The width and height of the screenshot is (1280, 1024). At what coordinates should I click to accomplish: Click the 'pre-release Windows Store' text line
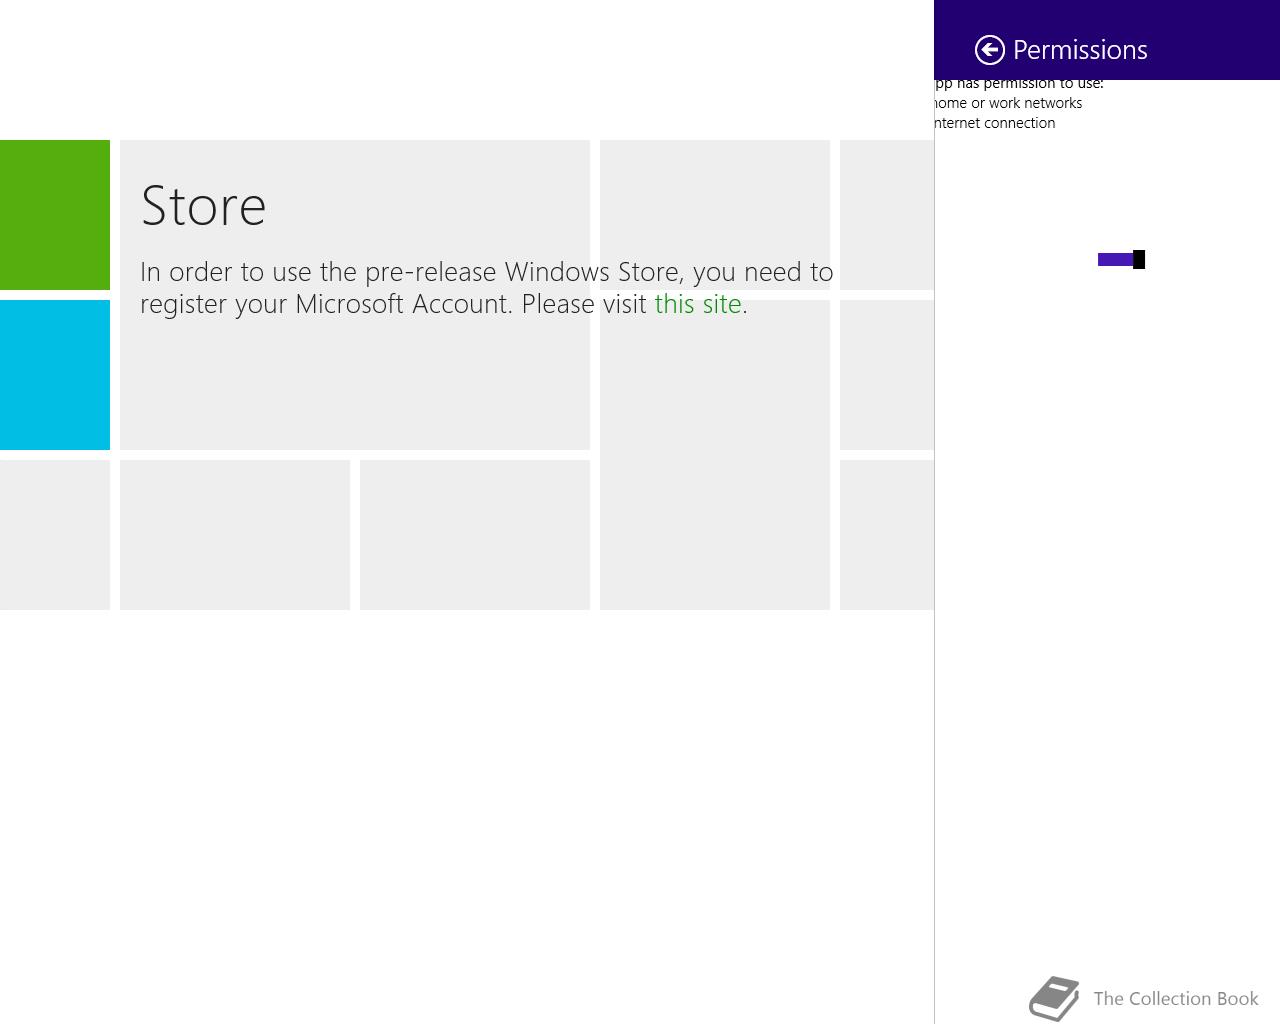coord(486,272)
